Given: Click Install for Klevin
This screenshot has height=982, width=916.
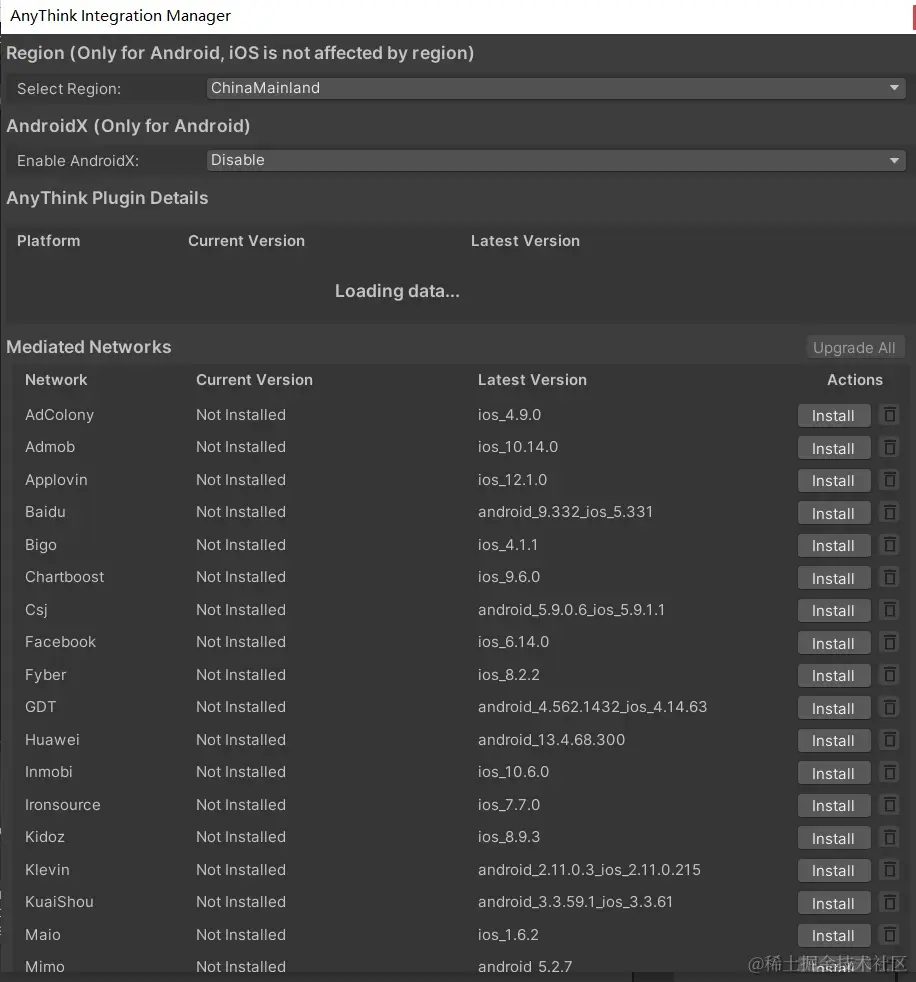Looking at the screenshot, I should [833, 871].
